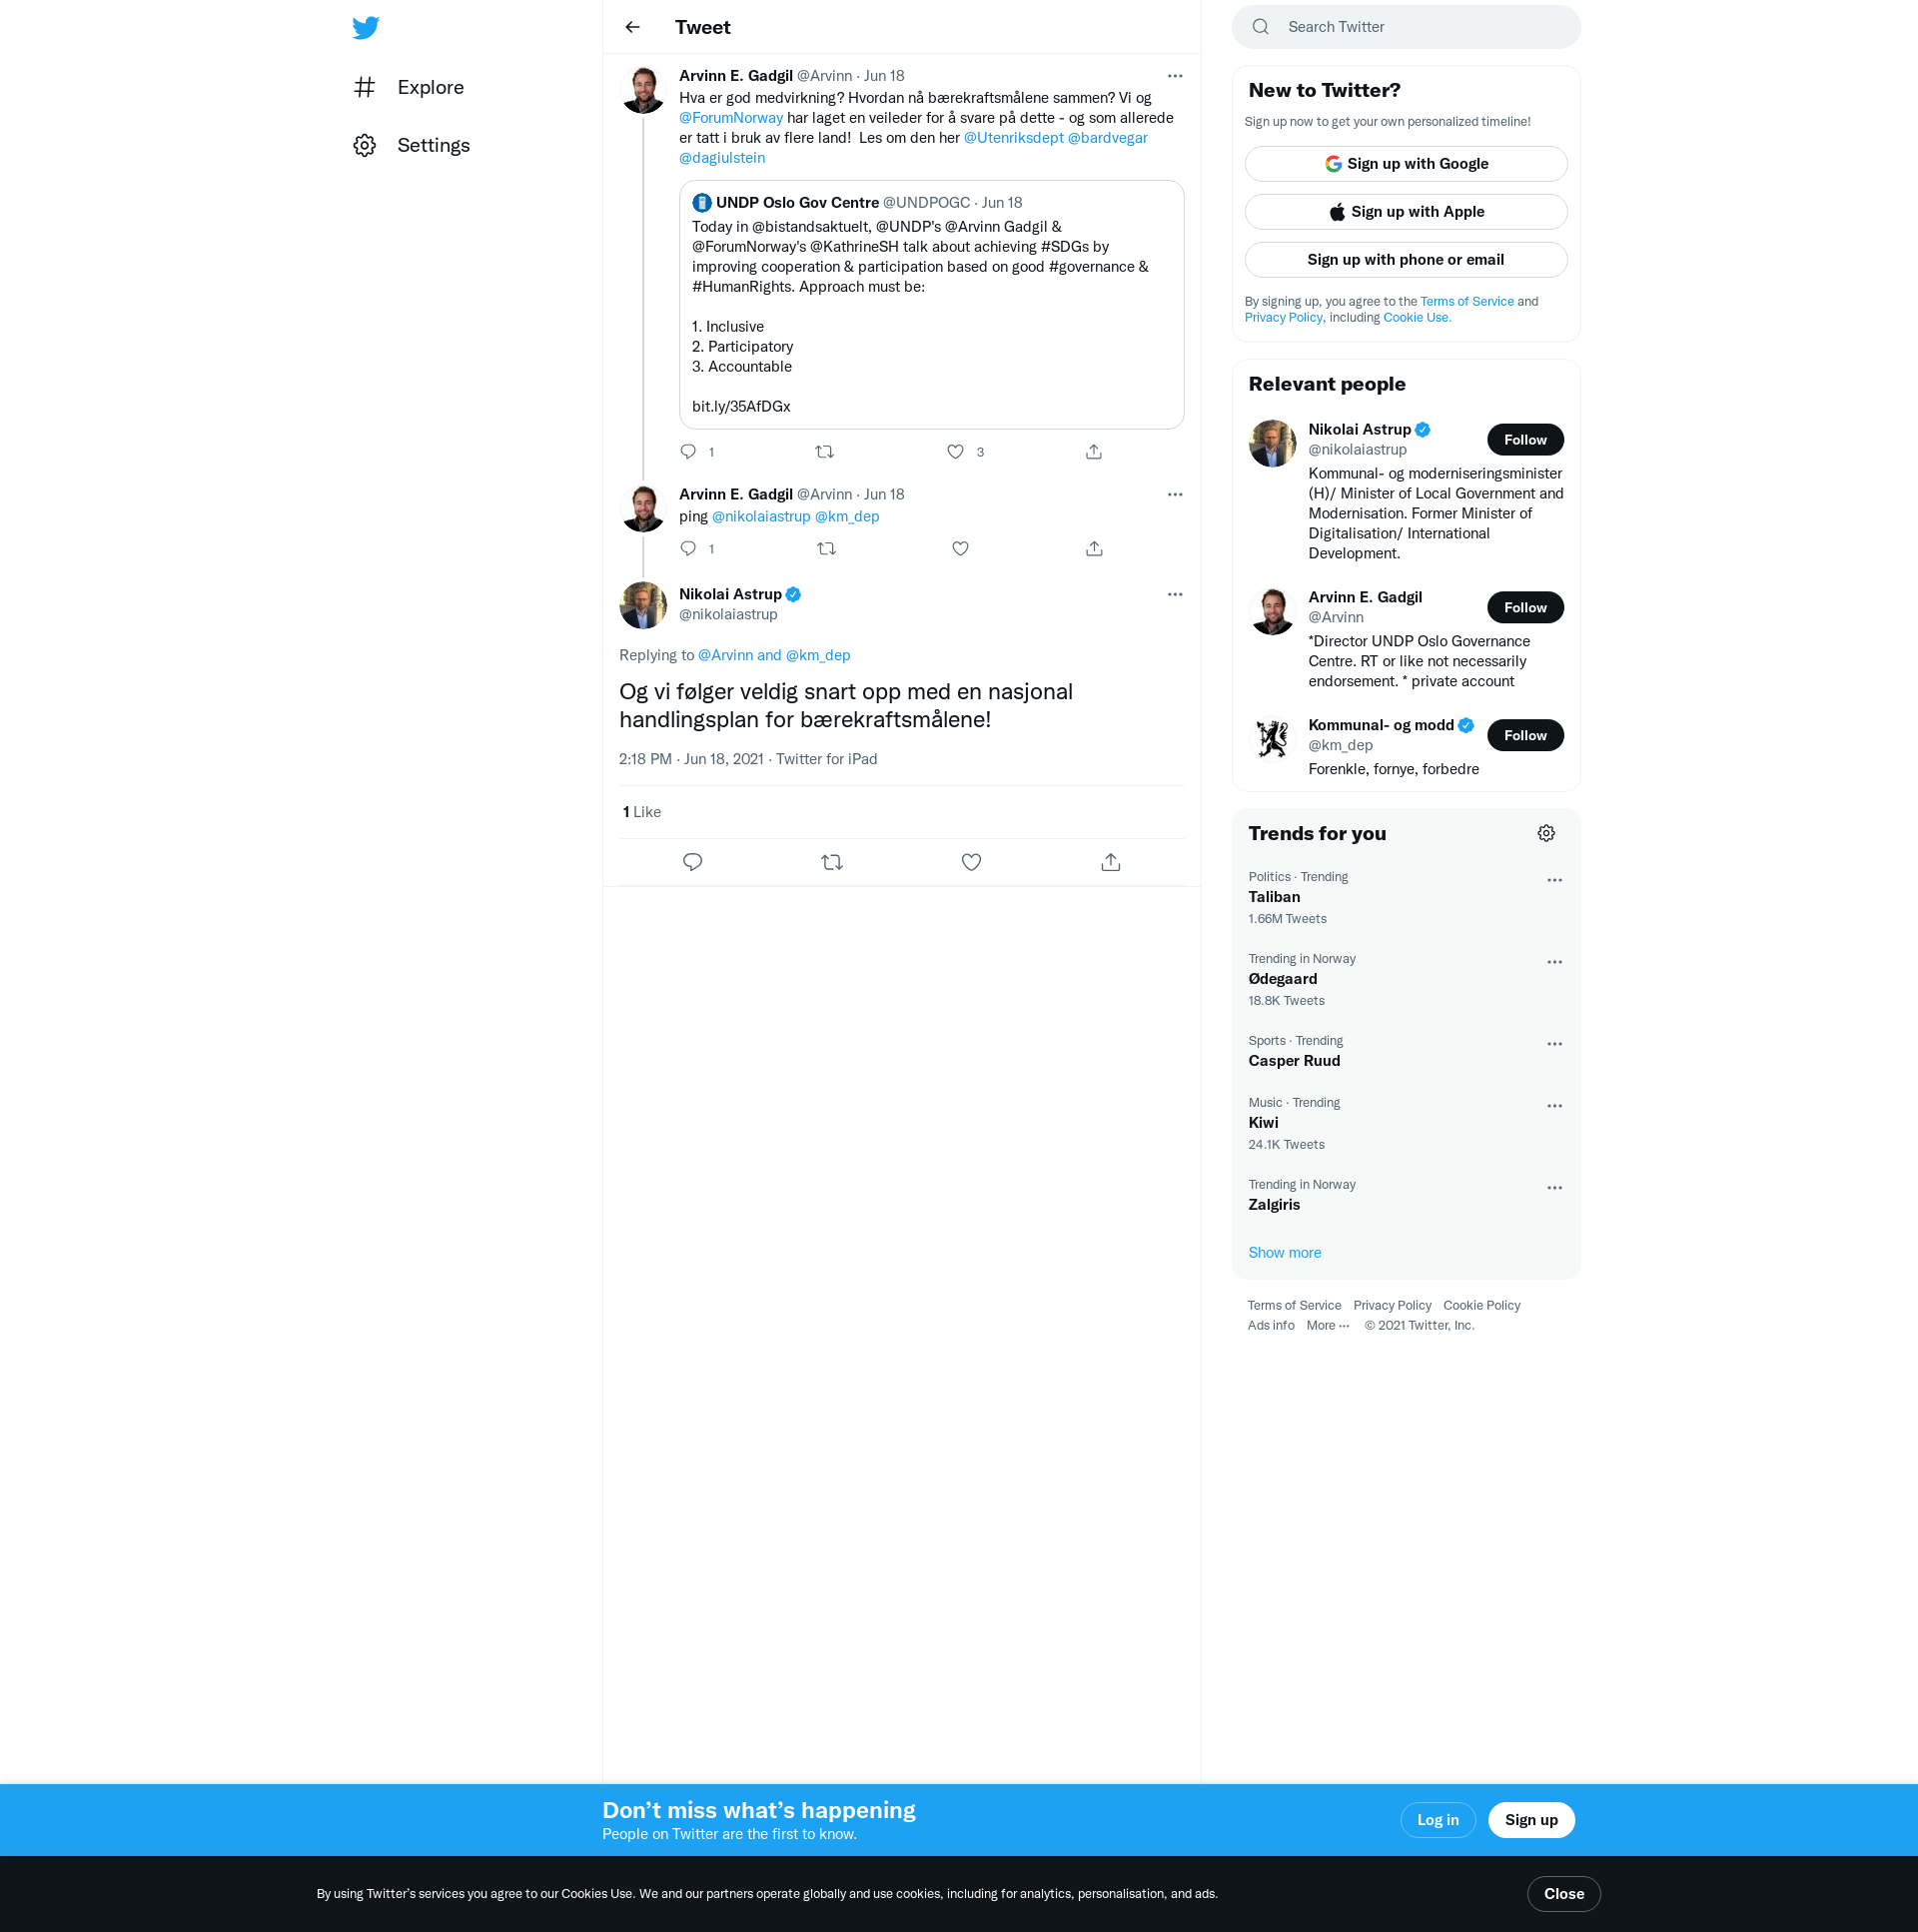Retweet the first Arvinn tweet
1918x1932 pixels.
coord(824,452)
